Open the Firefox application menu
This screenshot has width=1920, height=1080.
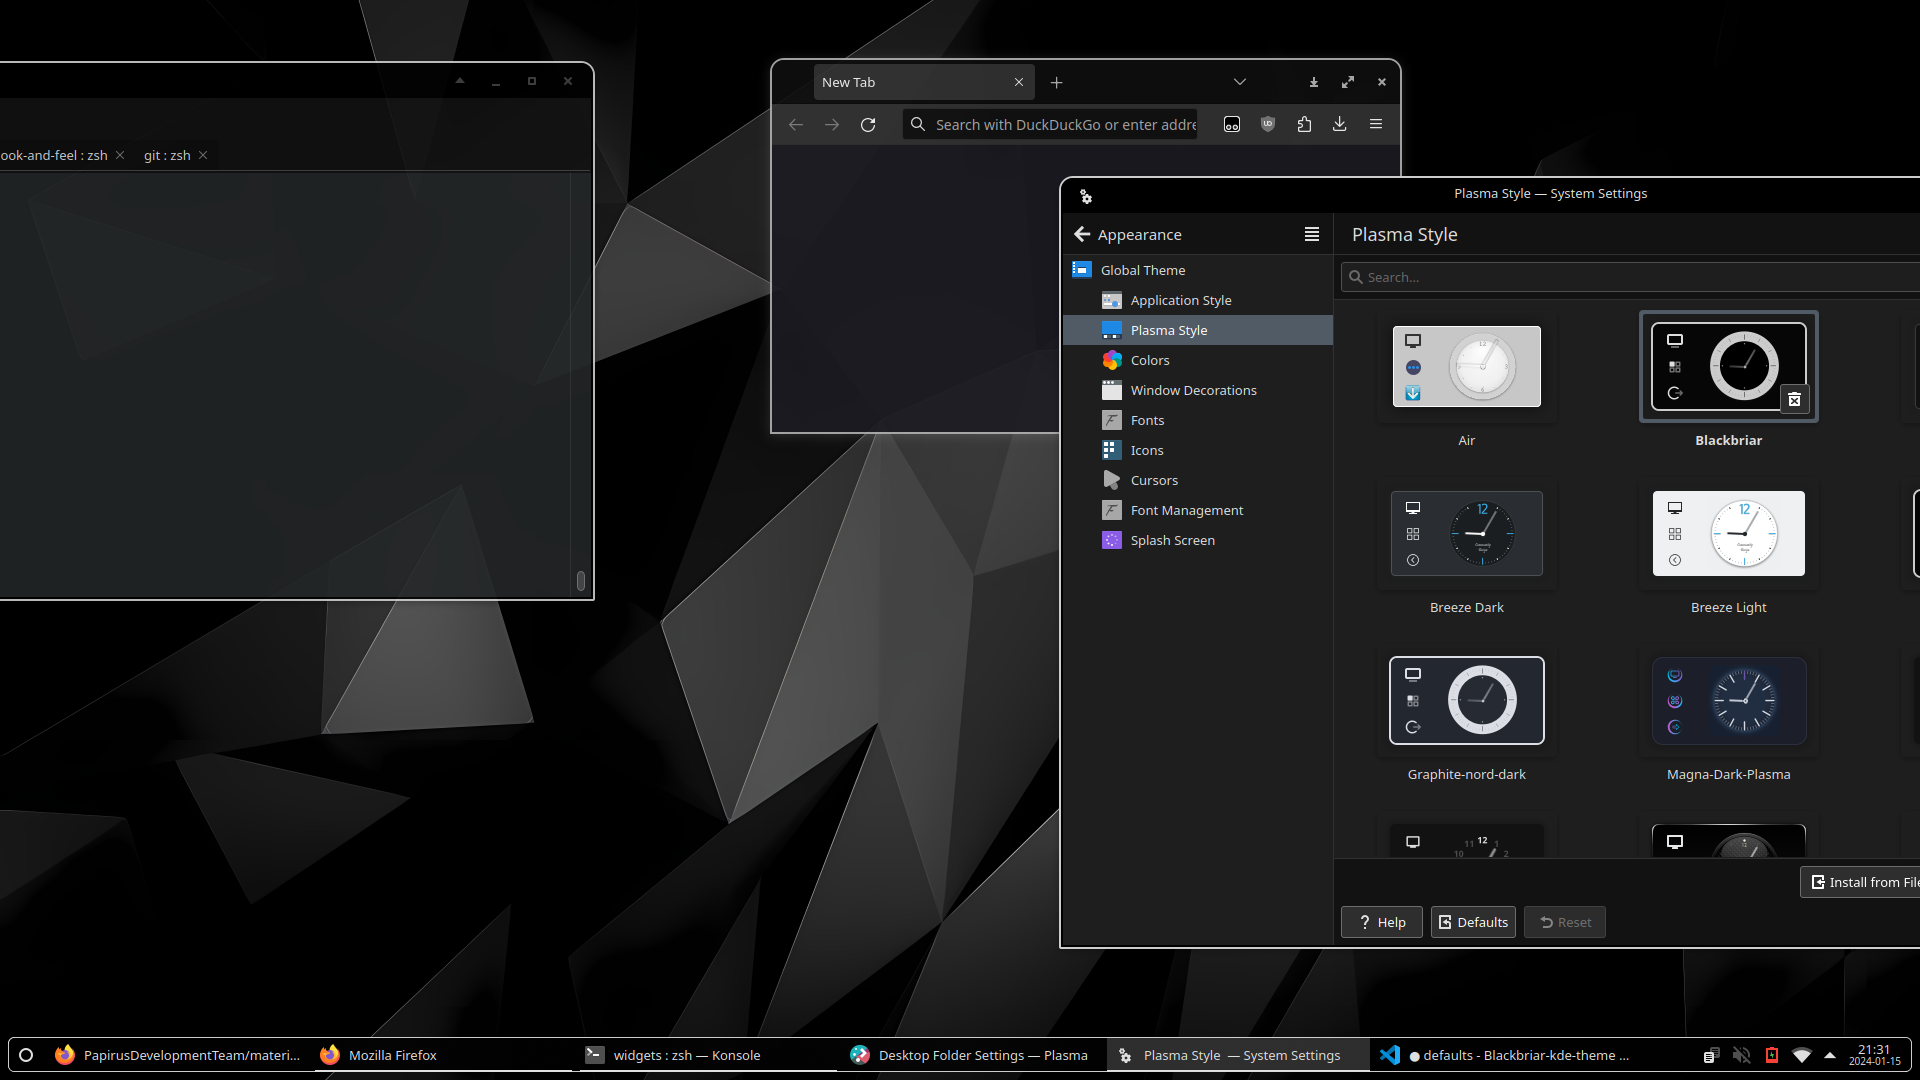pyautogui.click(x=1376, y=125)
